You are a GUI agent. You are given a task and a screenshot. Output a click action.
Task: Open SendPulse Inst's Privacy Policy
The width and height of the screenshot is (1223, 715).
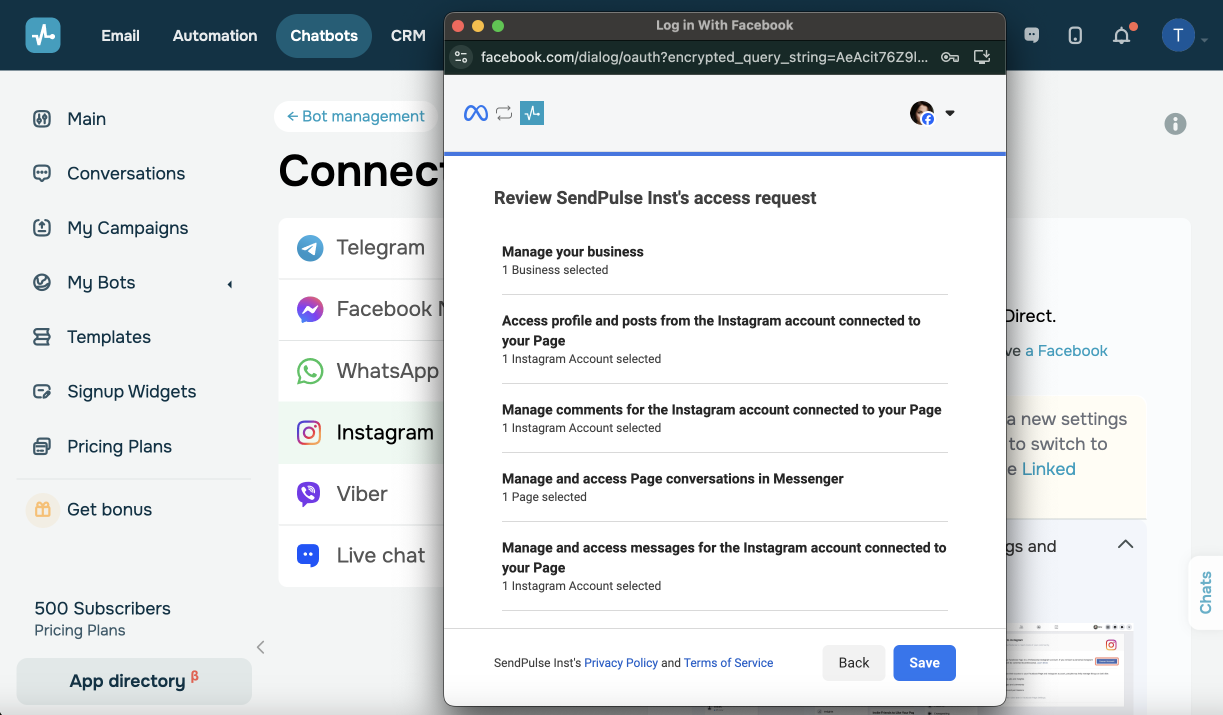coord(621,662)
